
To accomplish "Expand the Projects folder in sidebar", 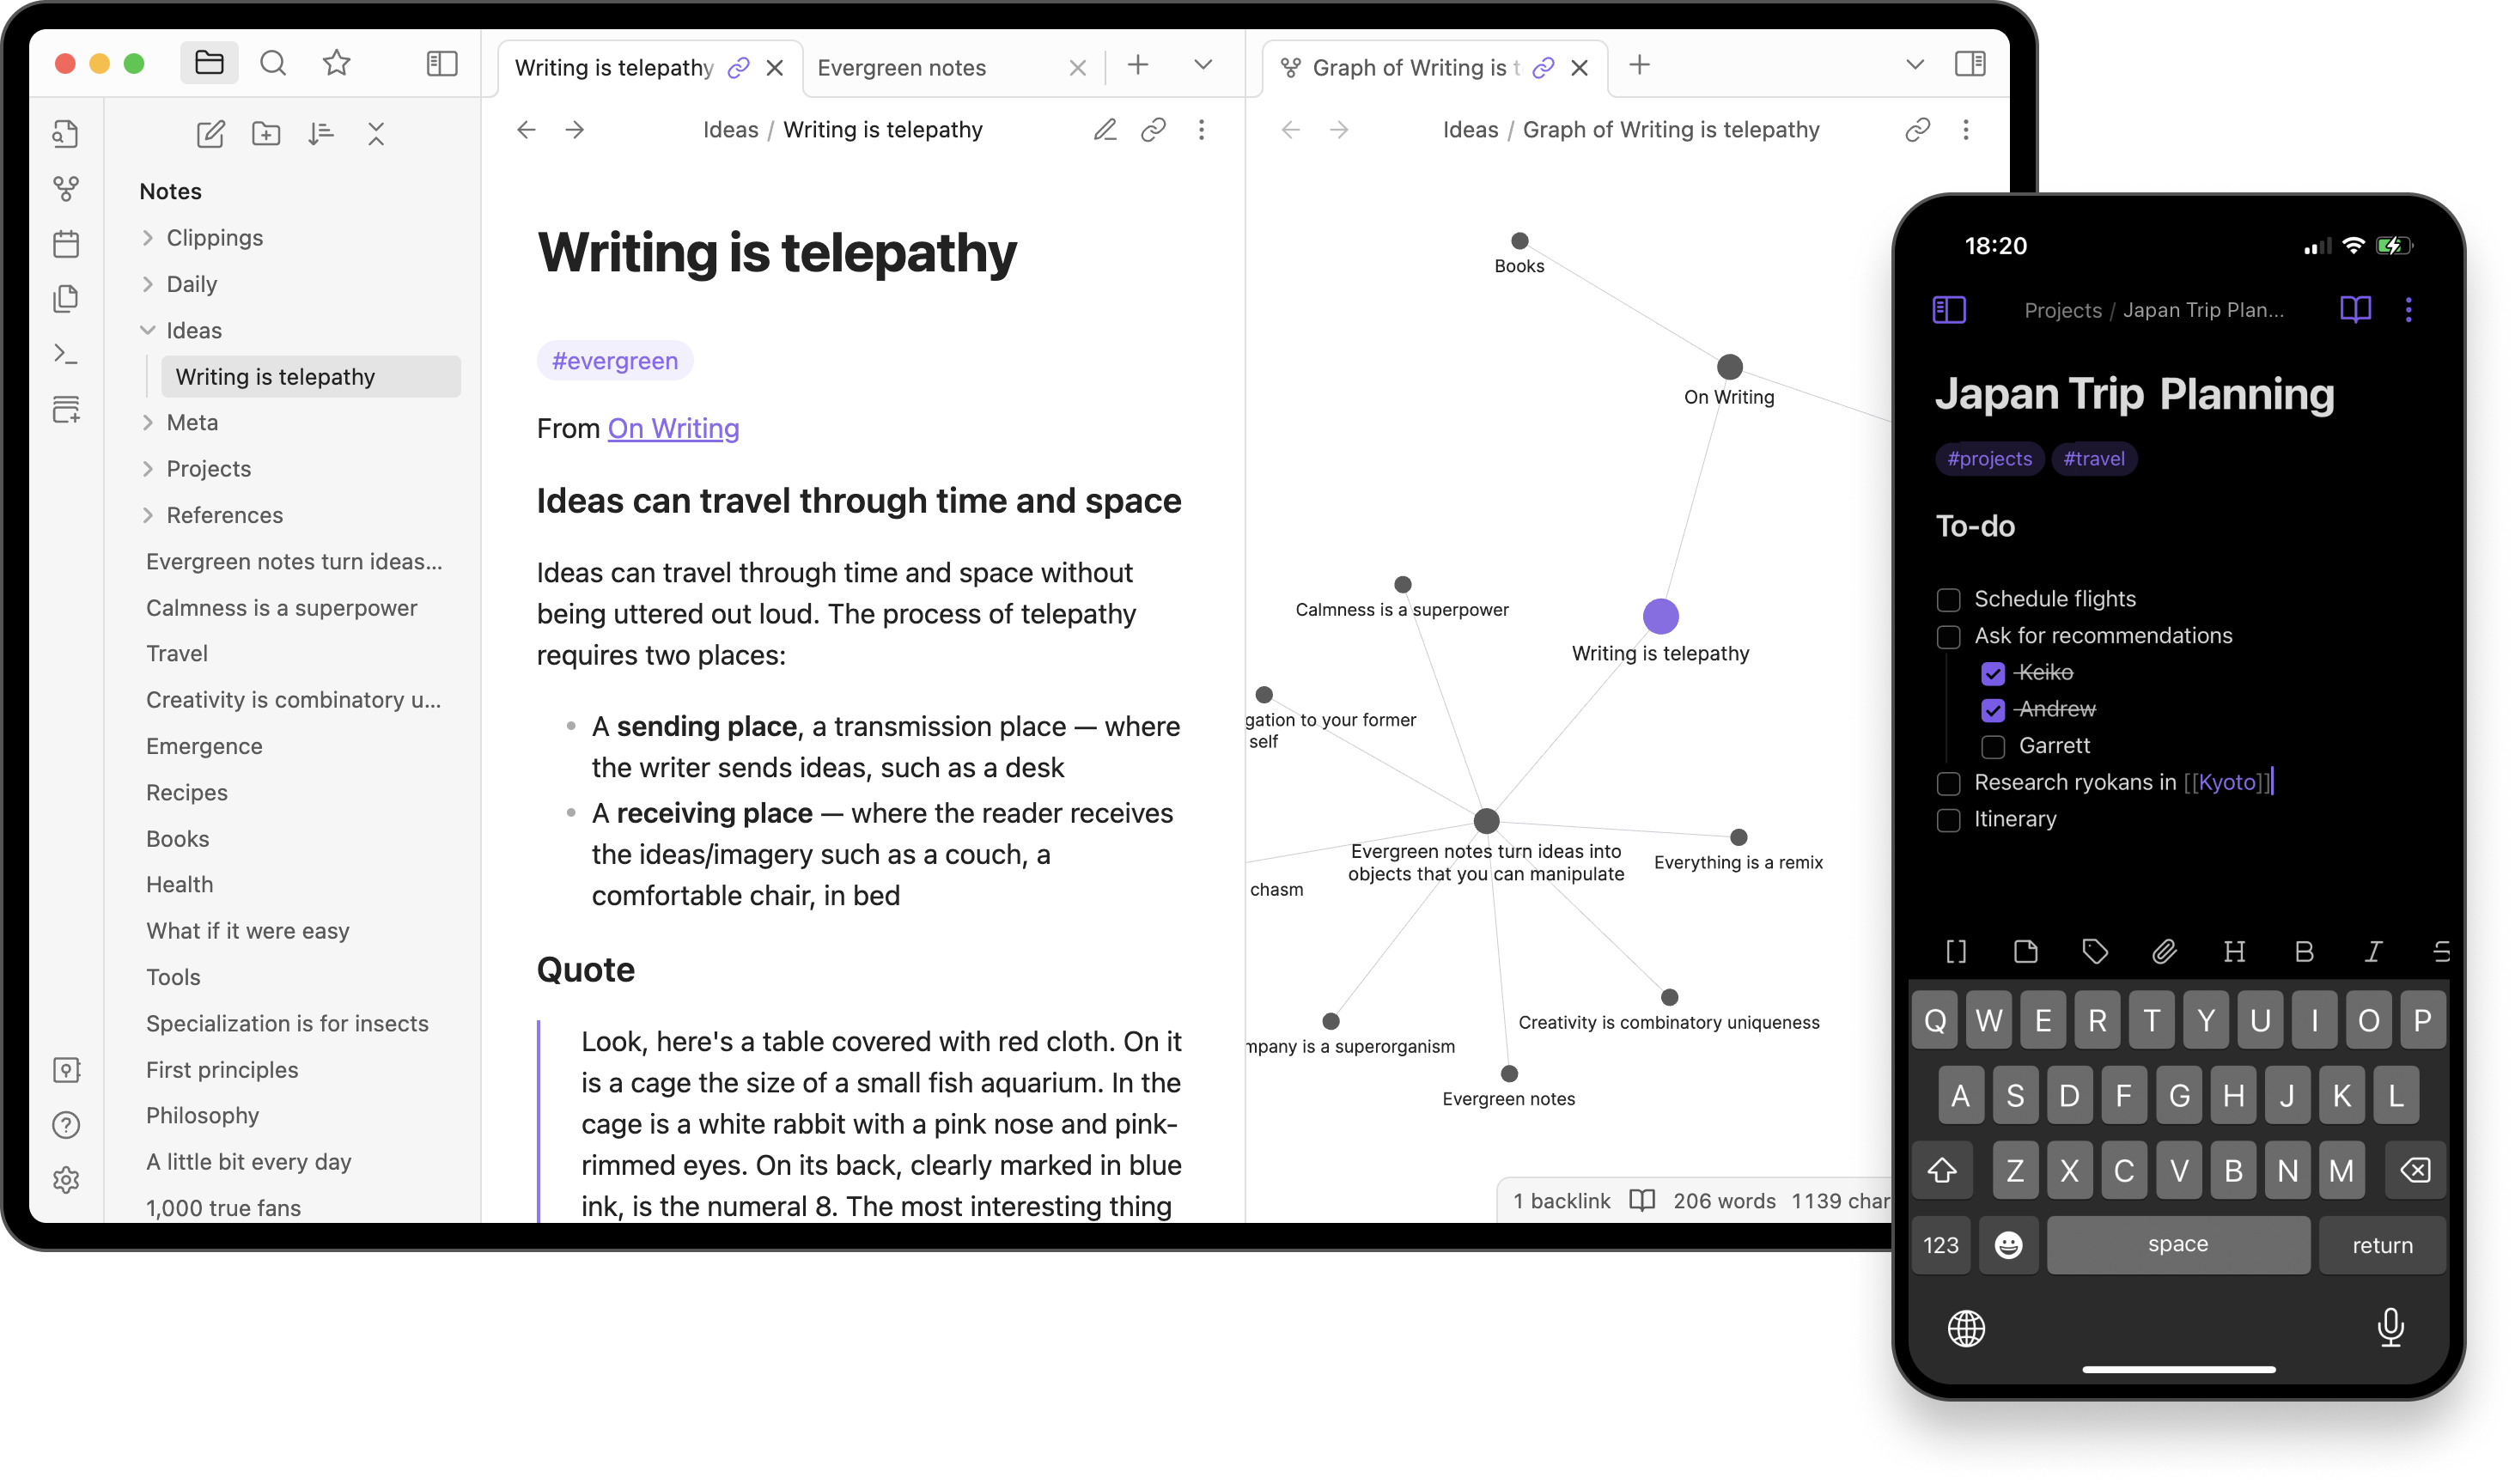I will pos(149,468).
